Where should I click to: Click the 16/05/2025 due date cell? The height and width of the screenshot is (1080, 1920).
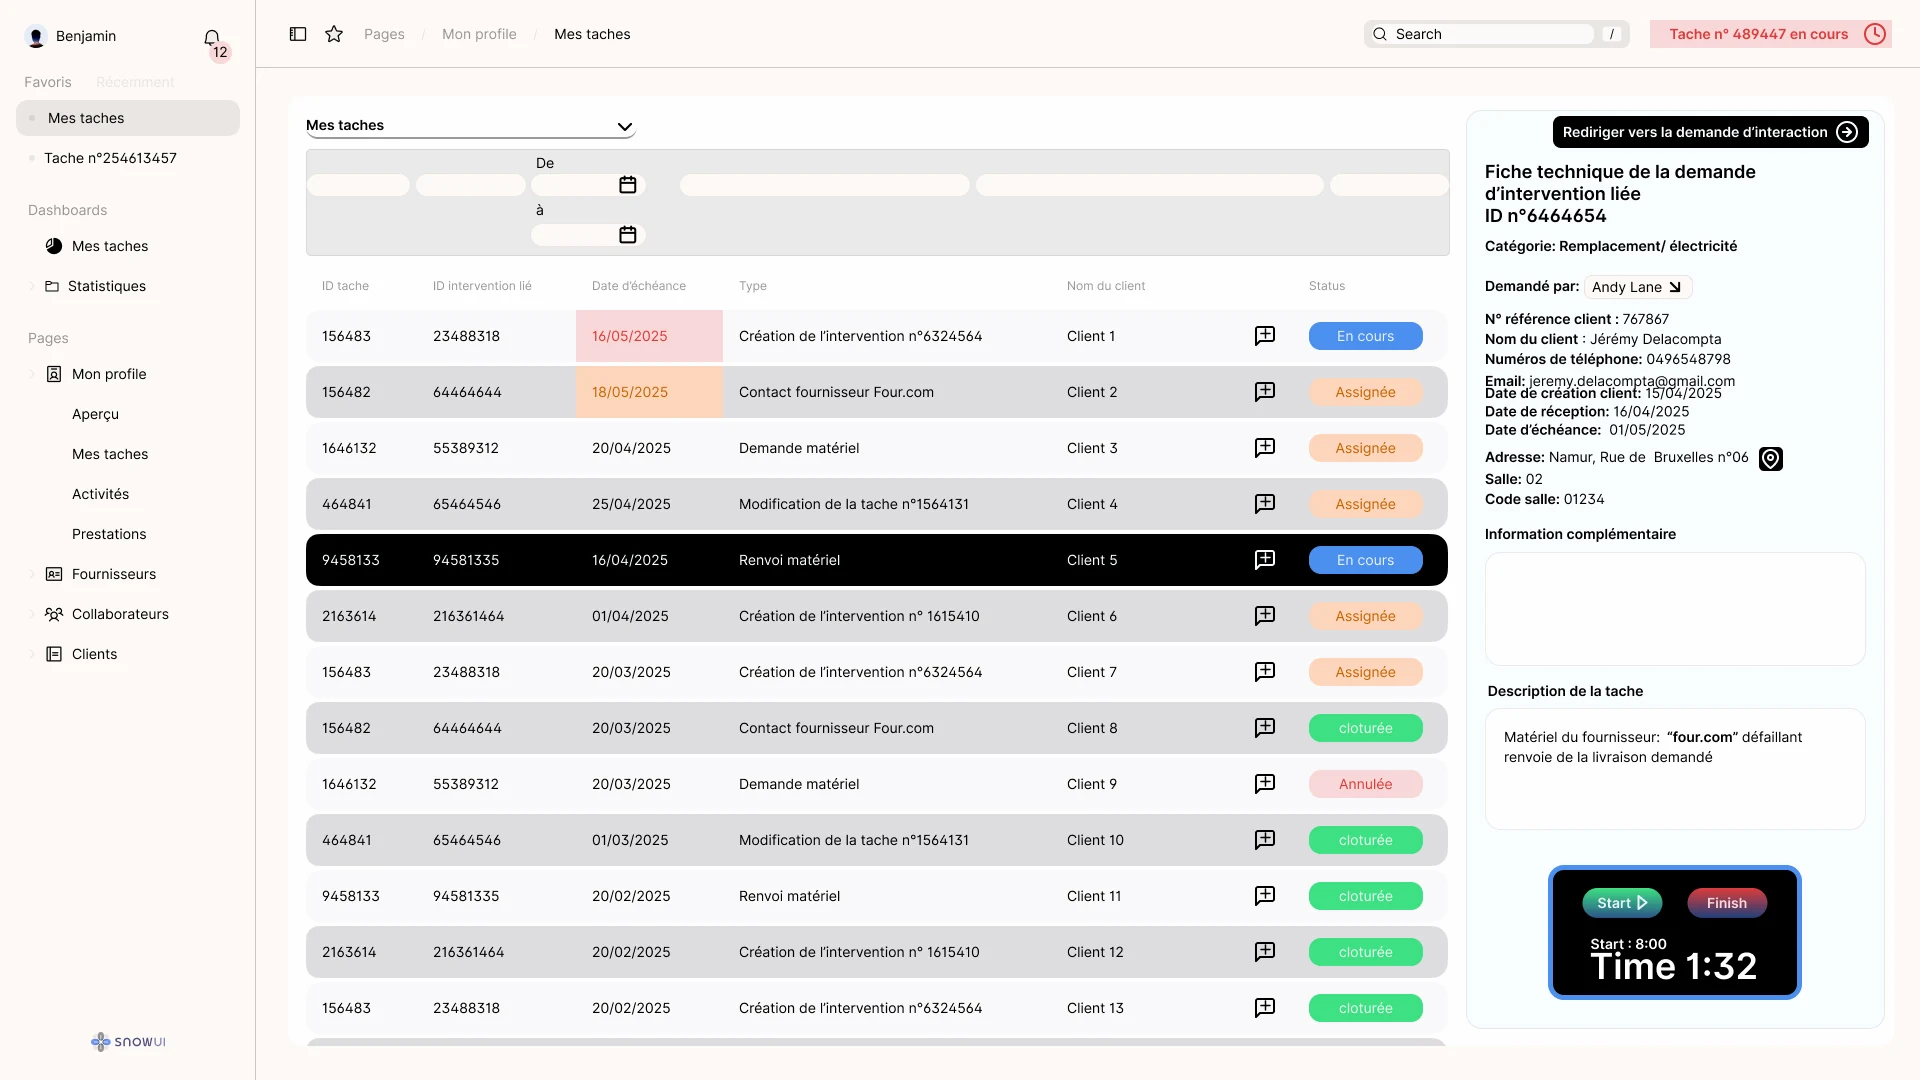[649, 336]
